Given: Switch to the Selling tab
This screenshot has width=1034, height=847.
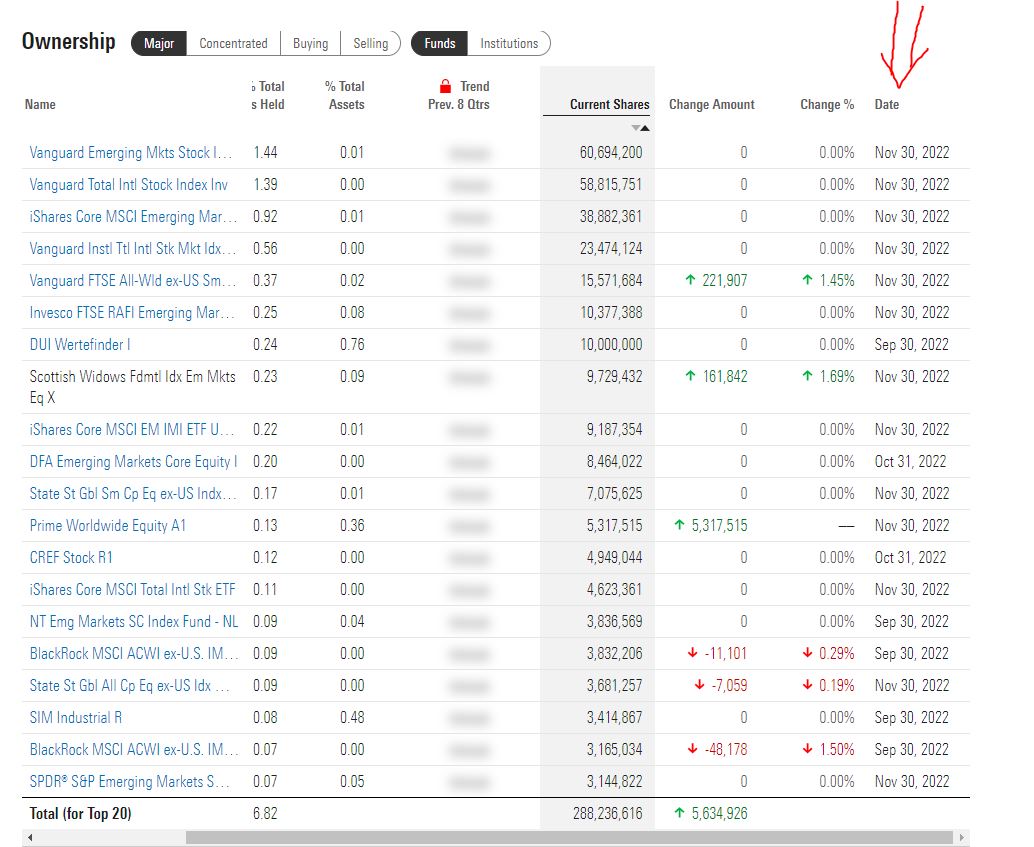Looking at the screenshot, I should (371, 44).
